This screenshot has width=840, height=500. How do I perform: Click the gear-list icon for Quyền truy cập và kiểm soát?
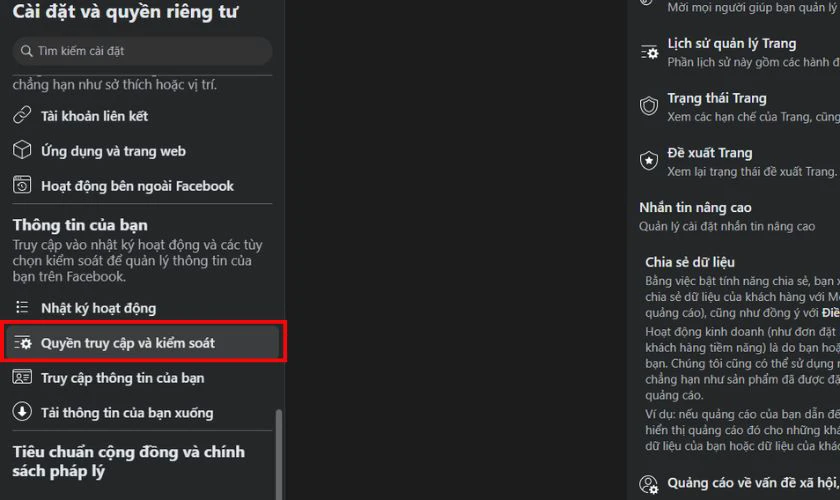click(22, 342)
